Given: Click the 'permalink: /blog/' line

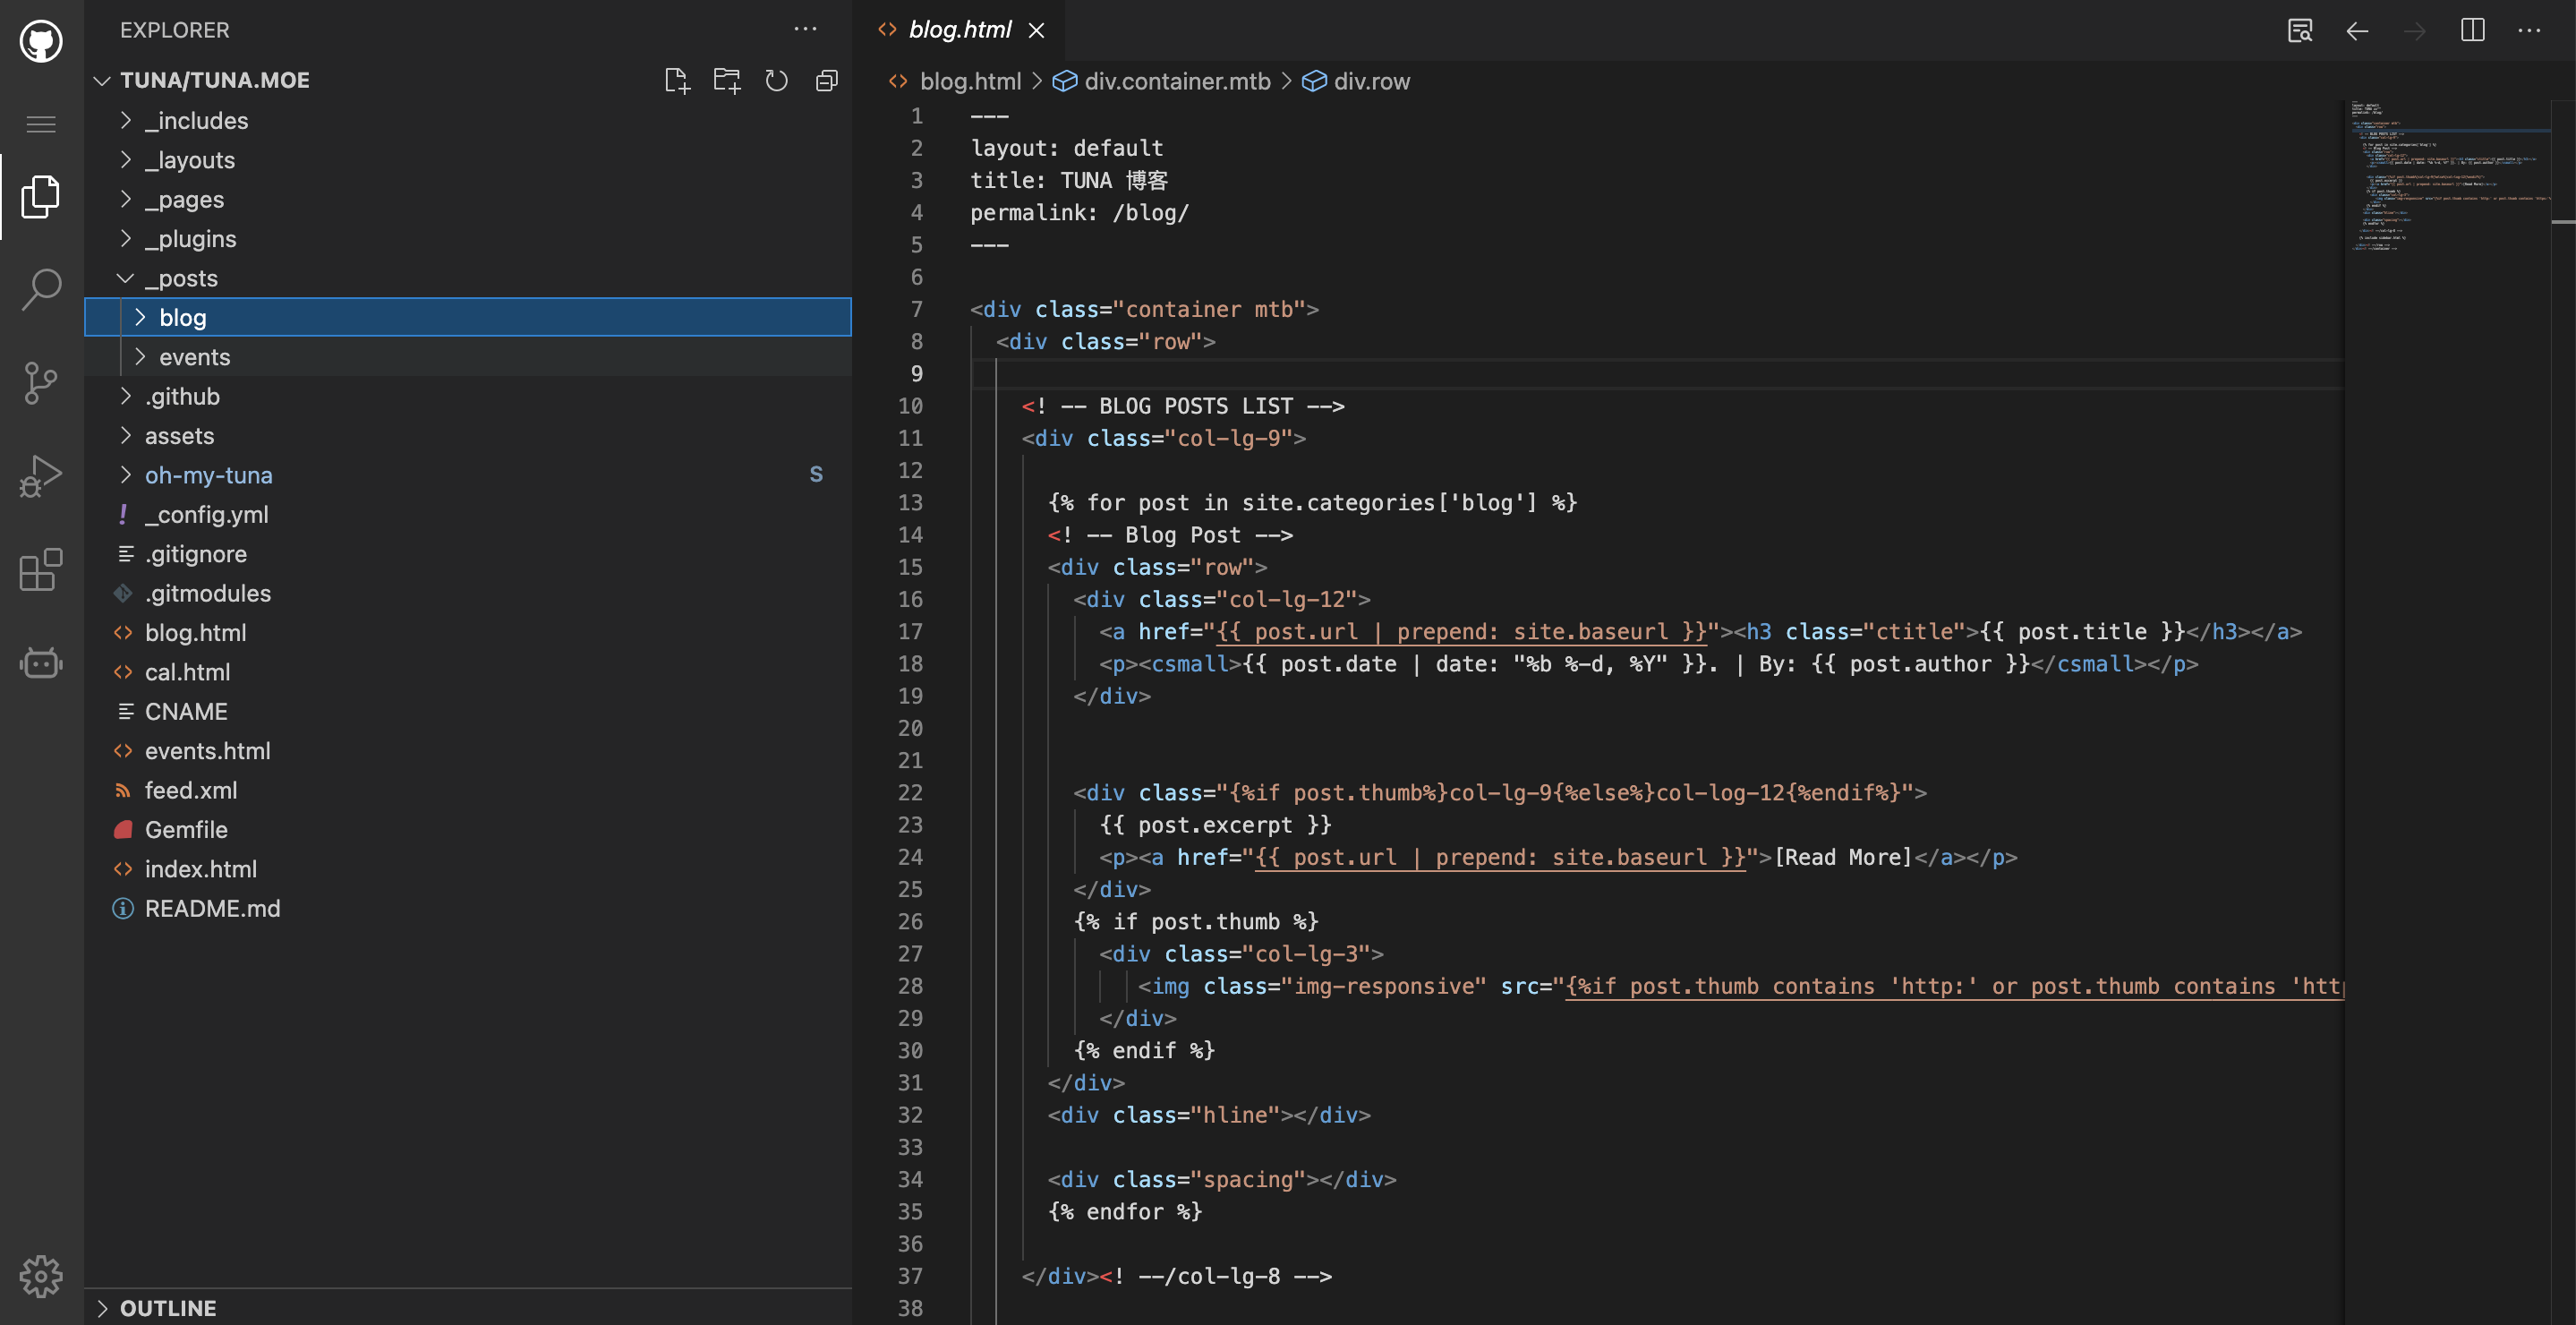Looking at the screenshot, I should (1079, 213).
